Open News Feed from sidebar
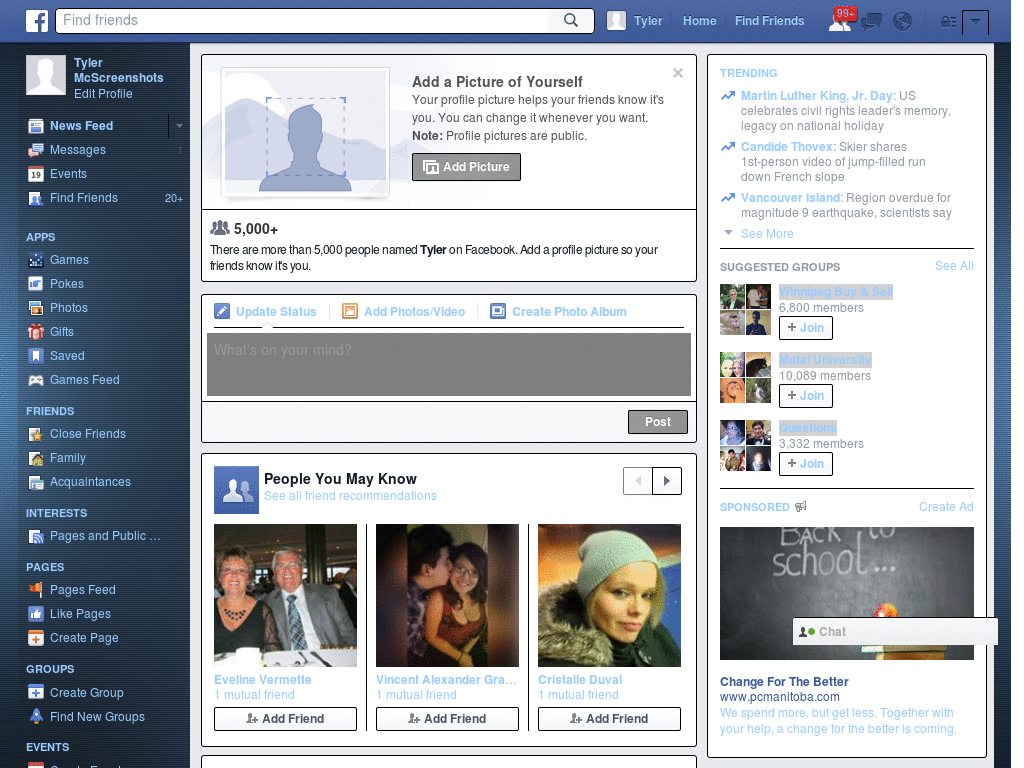 pos(82,125)
